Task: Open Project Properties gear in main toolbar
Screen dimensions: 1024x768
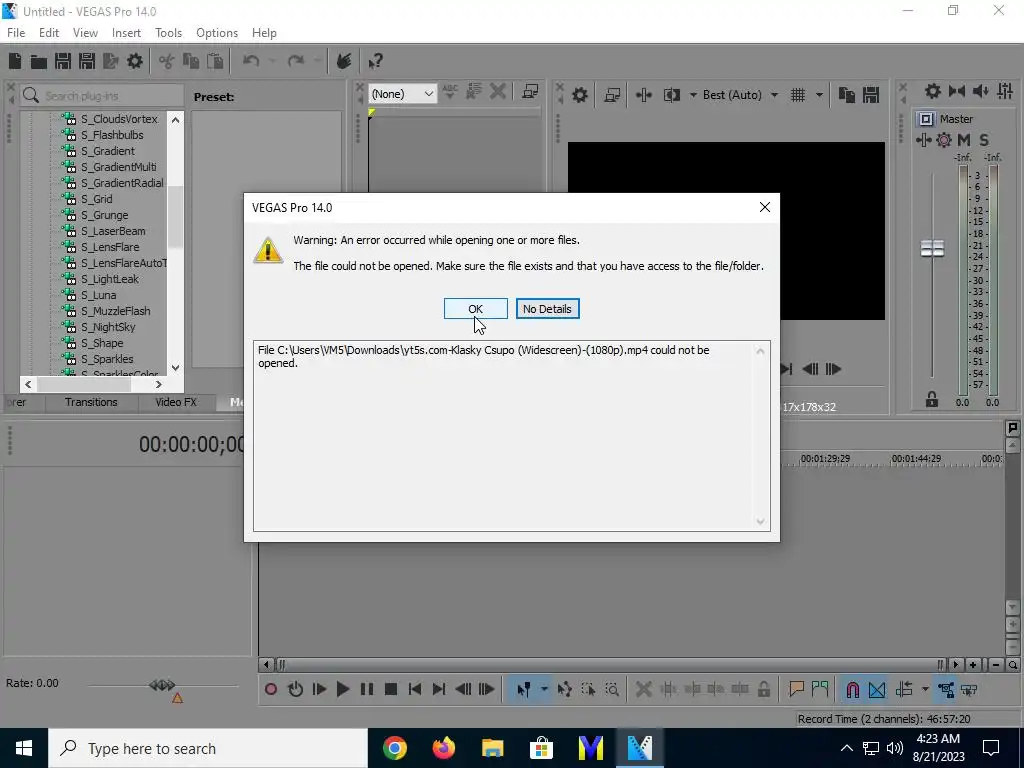Action: pyautogui.click(x=135, y=61)
